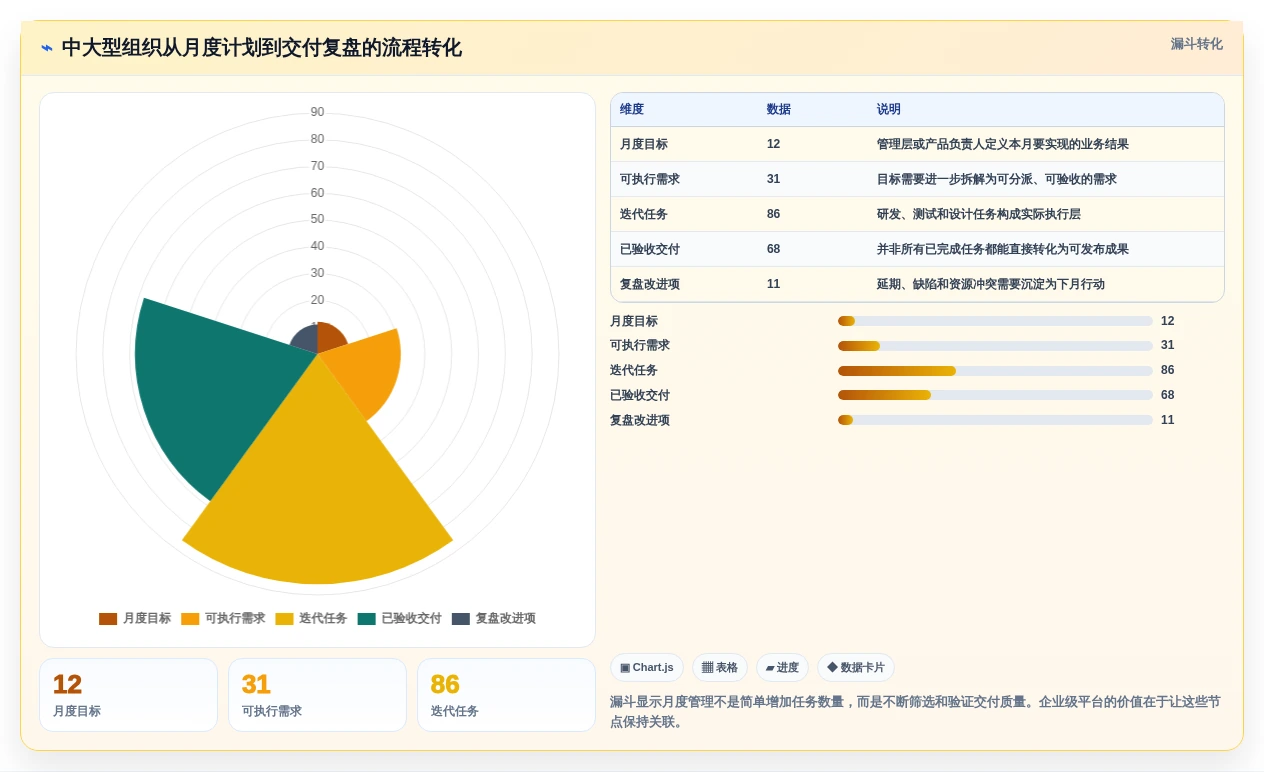Click the radial axis label 90
The height and width of the screenshot is (772, 1264).
(x=317, y=112)
